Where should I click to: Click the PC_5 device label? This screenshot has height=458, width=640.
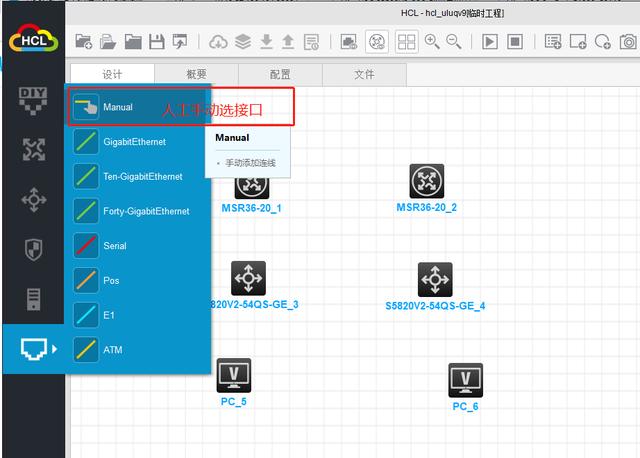coord(233,402)
